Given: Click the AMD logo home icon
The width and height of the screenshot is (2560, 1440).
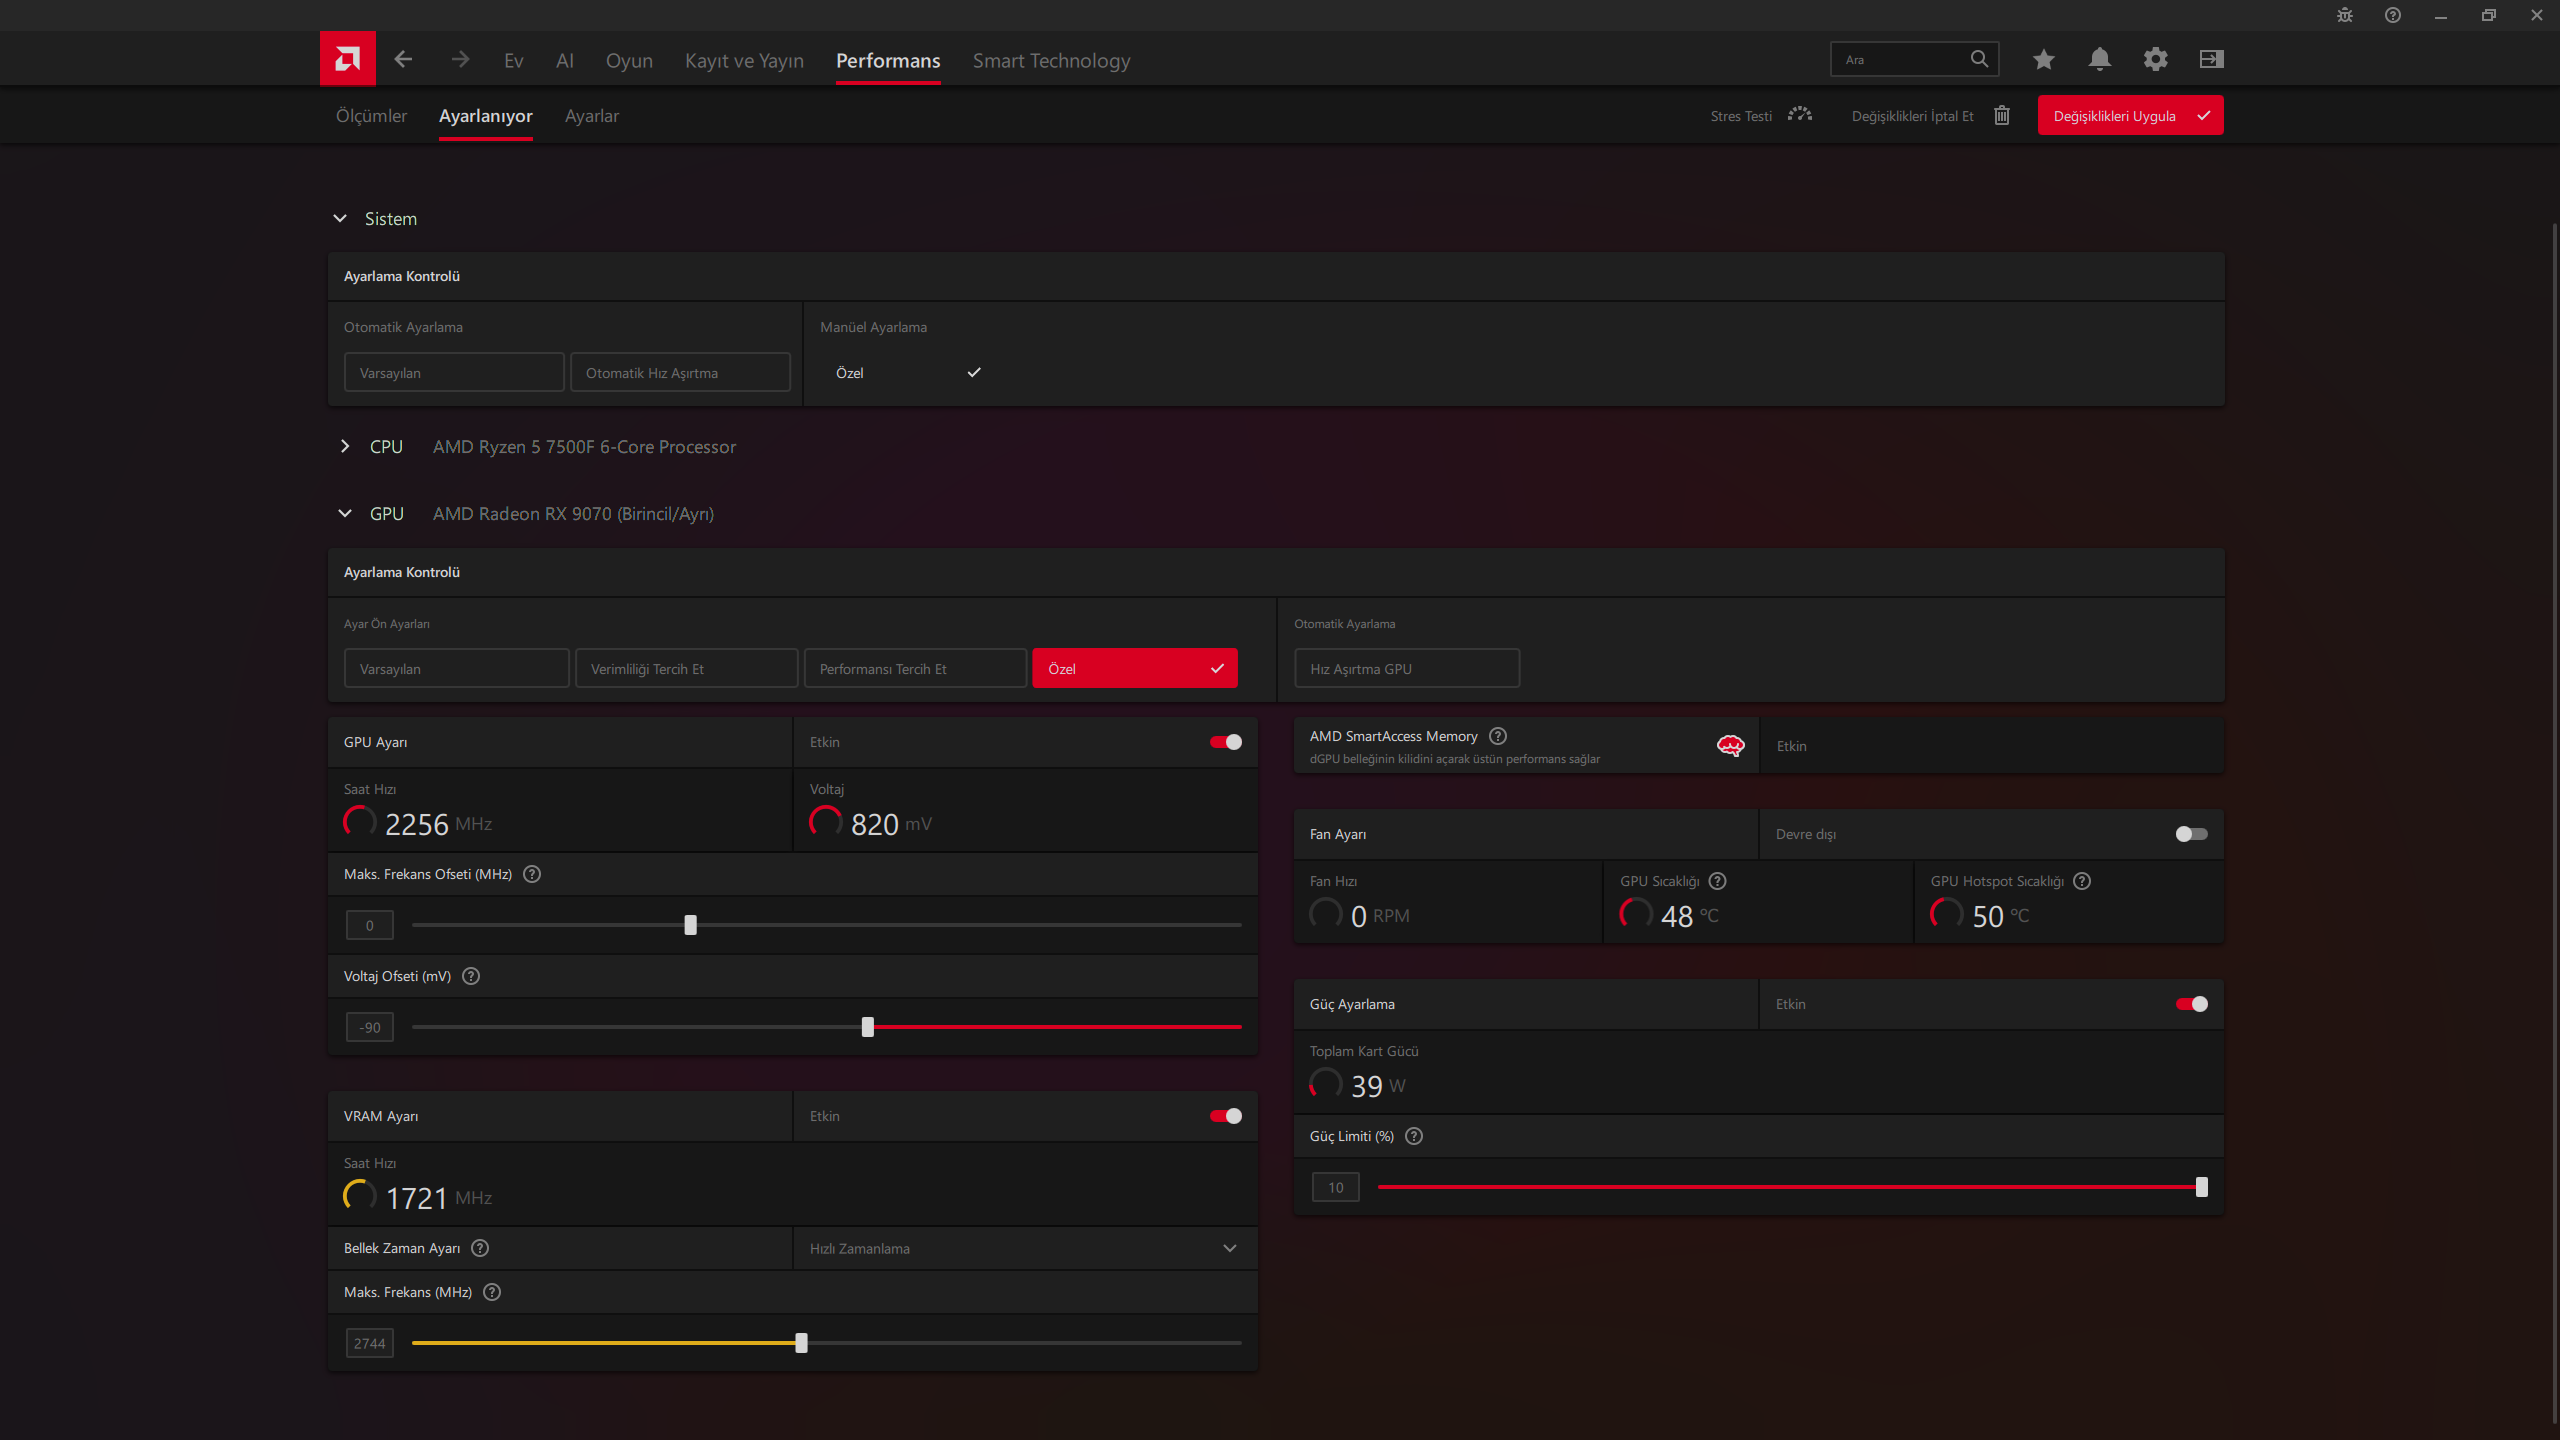Looking at the screenshot, I should pyautogui.click(x=347, y=59).
